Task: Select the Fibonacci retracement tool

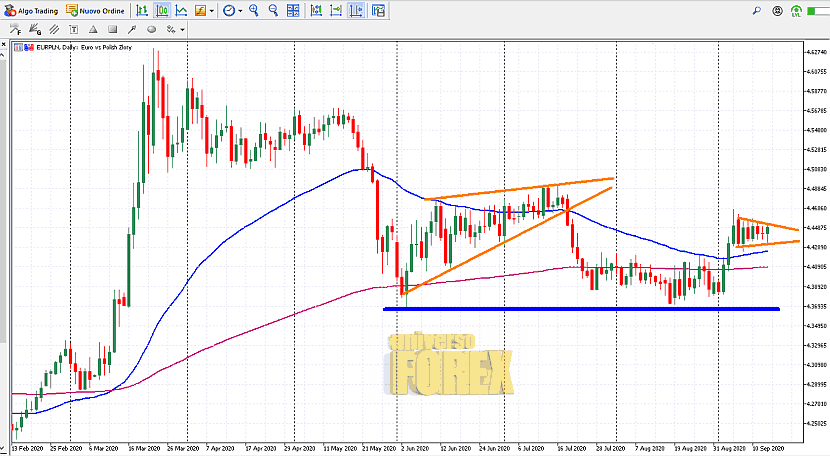Action: pos(15,30)
